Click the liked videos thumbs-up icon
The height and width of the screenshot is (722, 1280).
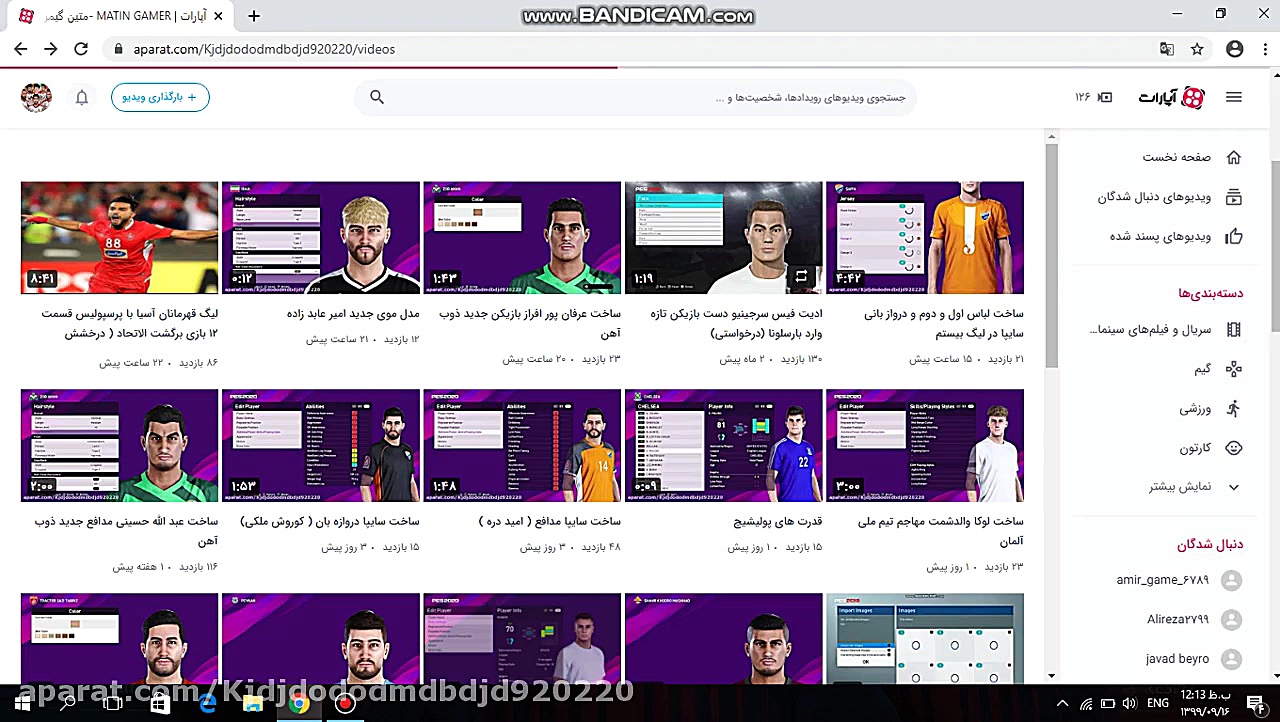pyautogui.click(x=1233, y=236)
